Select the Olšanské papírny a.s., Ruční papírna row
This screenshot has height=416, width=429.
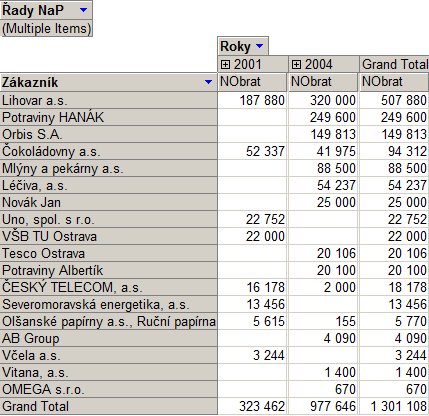tap(109, 321)
